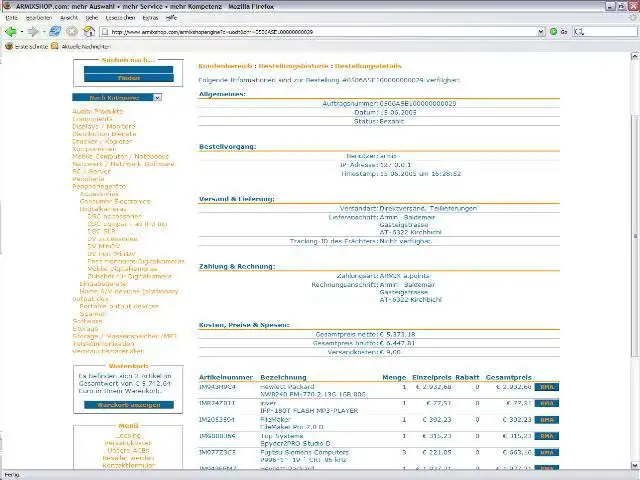Click RMA button for IFP-180T MP3-Player row

tap(547, 403)
